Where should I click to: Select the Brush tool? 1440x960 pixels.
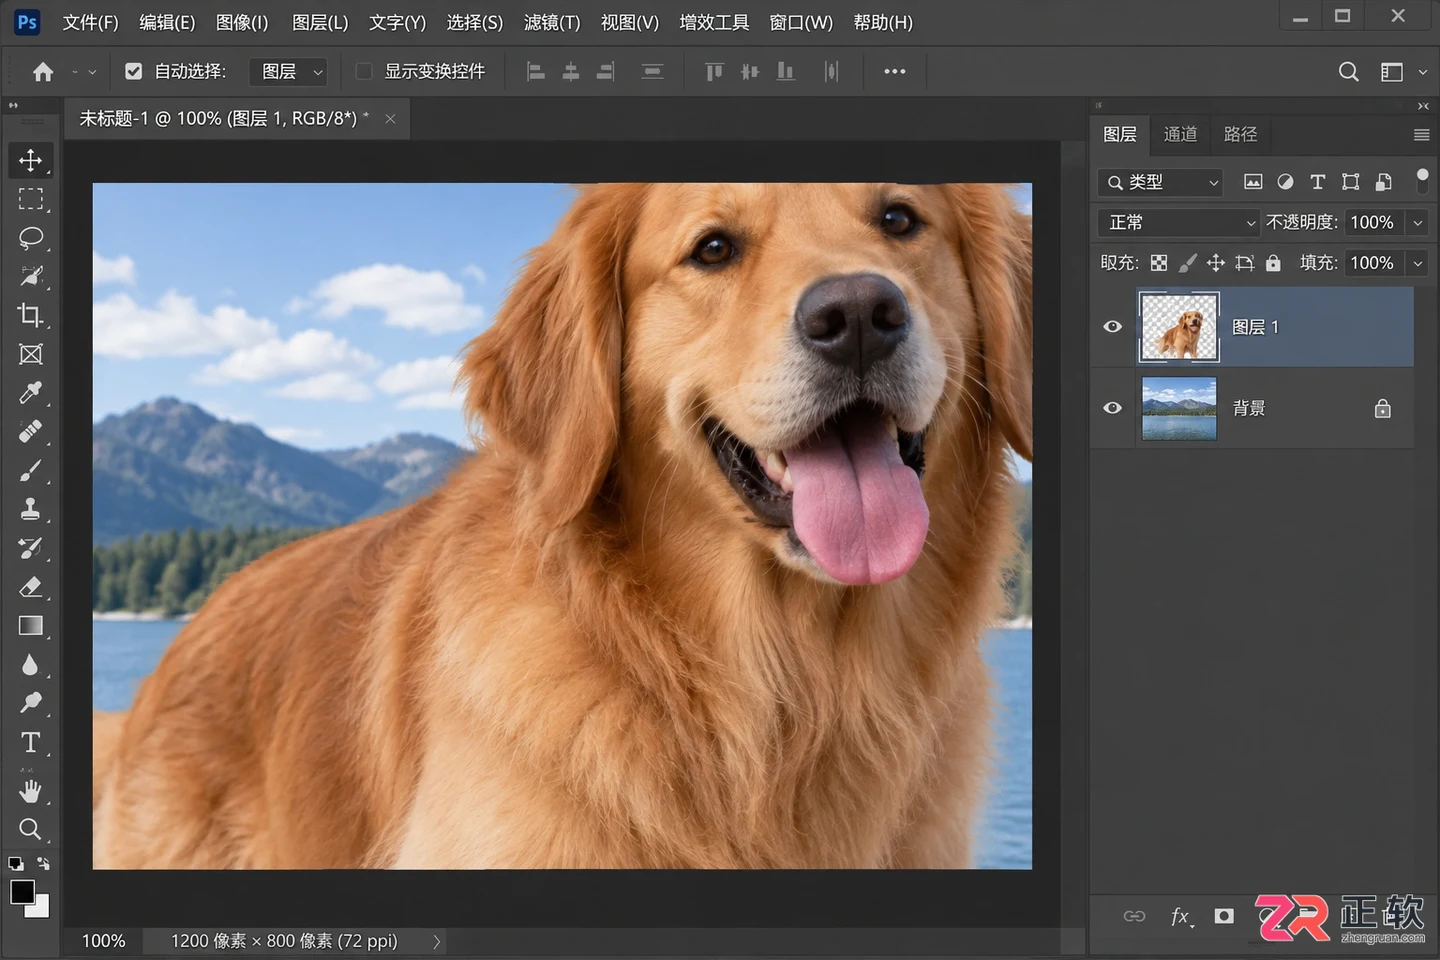point(30,471)
